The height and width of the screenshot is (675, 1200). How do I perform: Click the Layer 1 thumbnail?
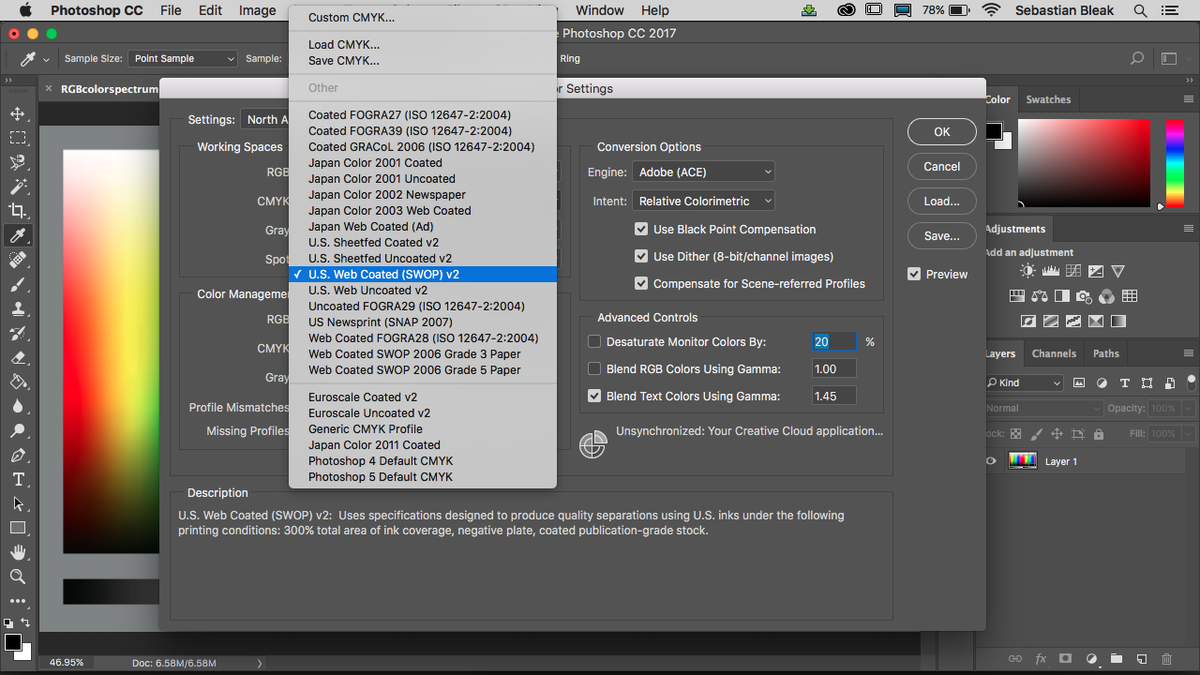point(1022,460)
